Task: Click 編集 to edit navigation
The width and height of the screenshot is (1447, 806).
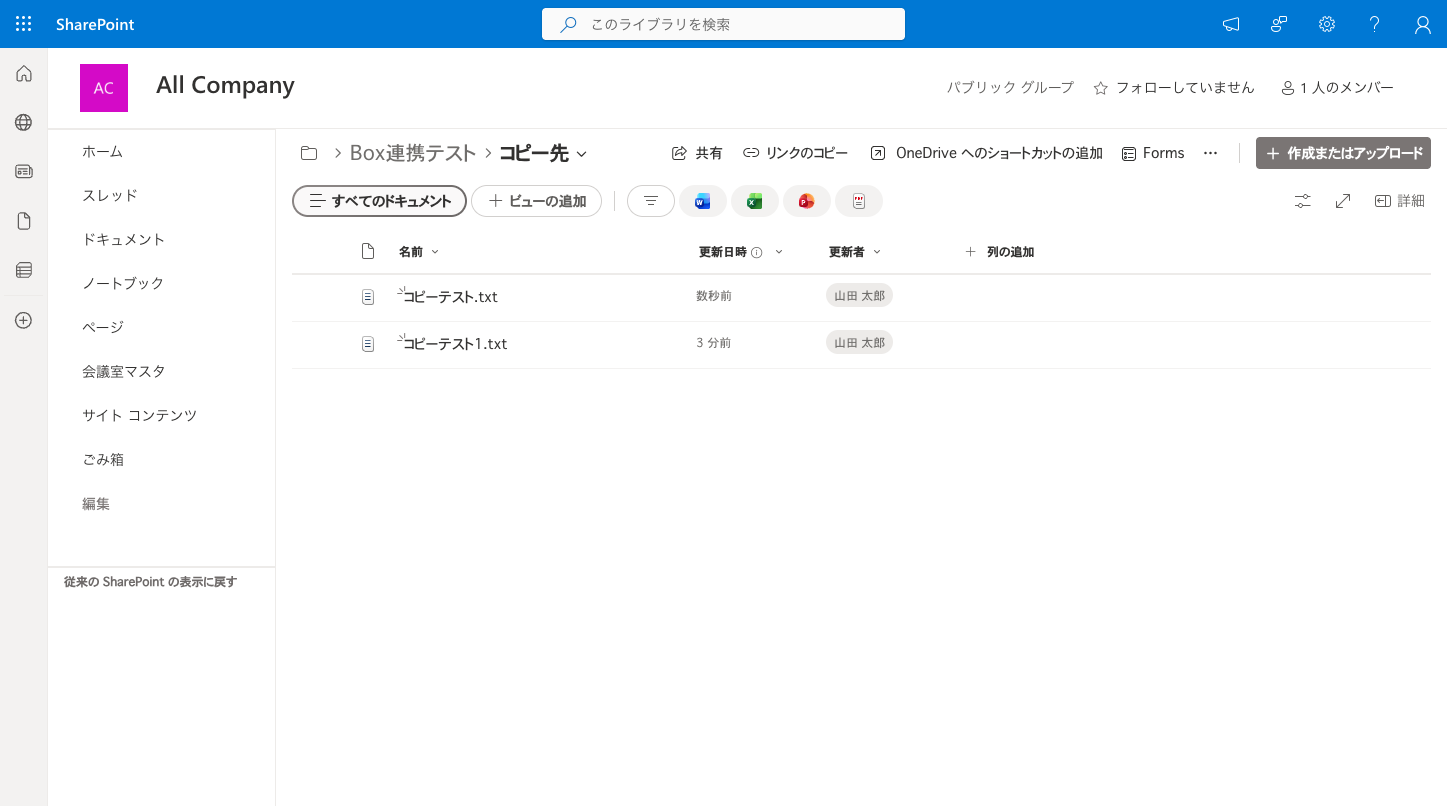Action: 96,503
